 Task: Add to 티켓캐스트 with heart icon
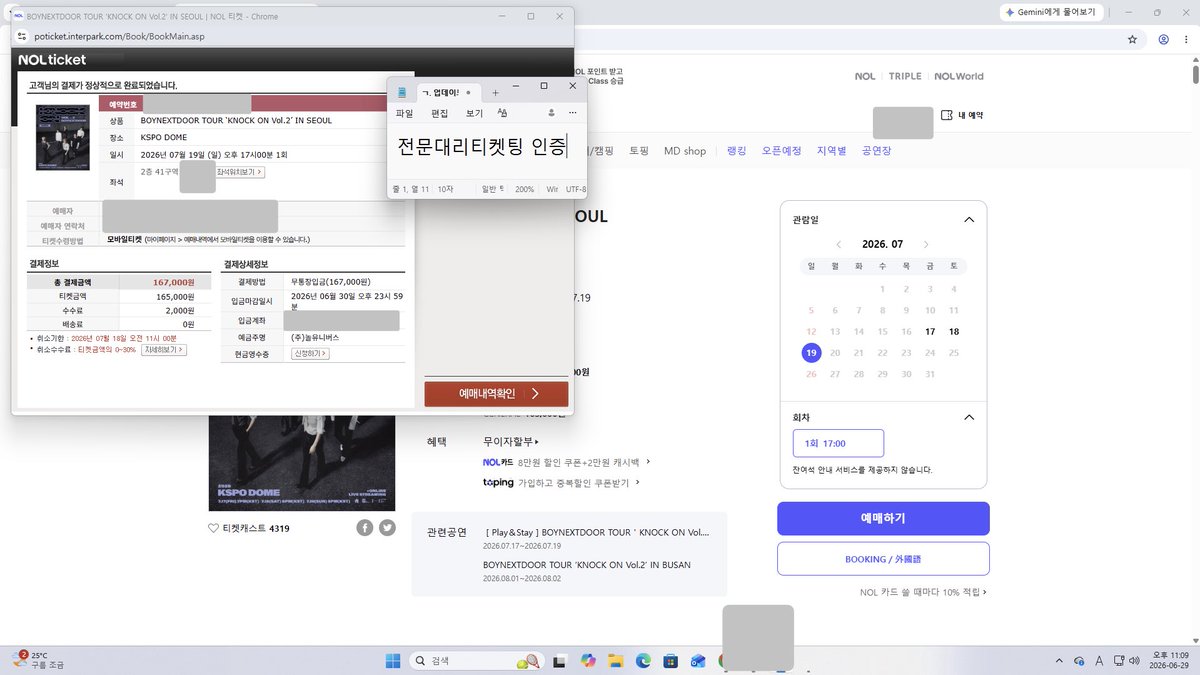pyautogui.click(x=213, y=528)
